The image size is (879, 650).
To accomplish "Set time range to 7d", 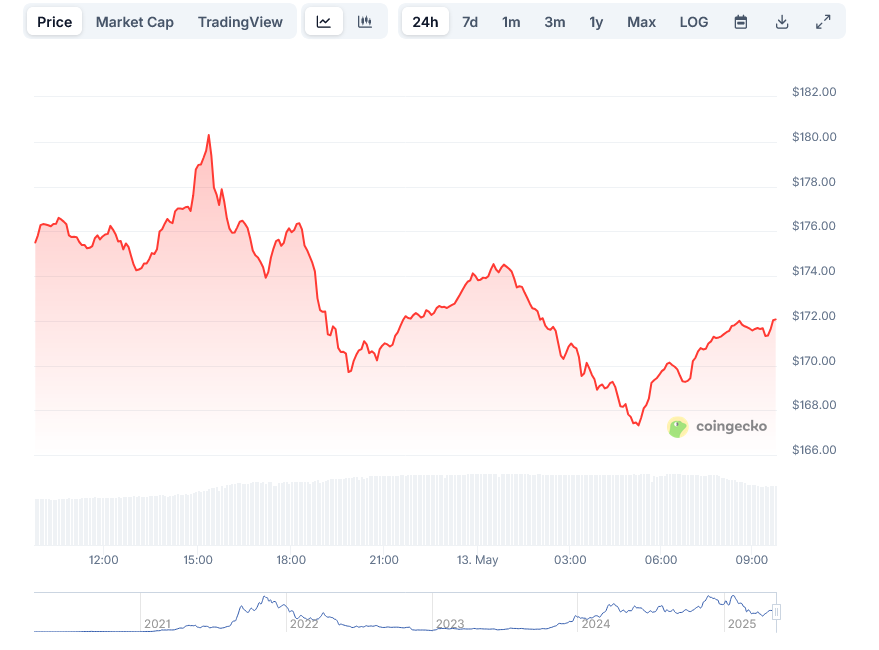I will (x=470, y=22).
